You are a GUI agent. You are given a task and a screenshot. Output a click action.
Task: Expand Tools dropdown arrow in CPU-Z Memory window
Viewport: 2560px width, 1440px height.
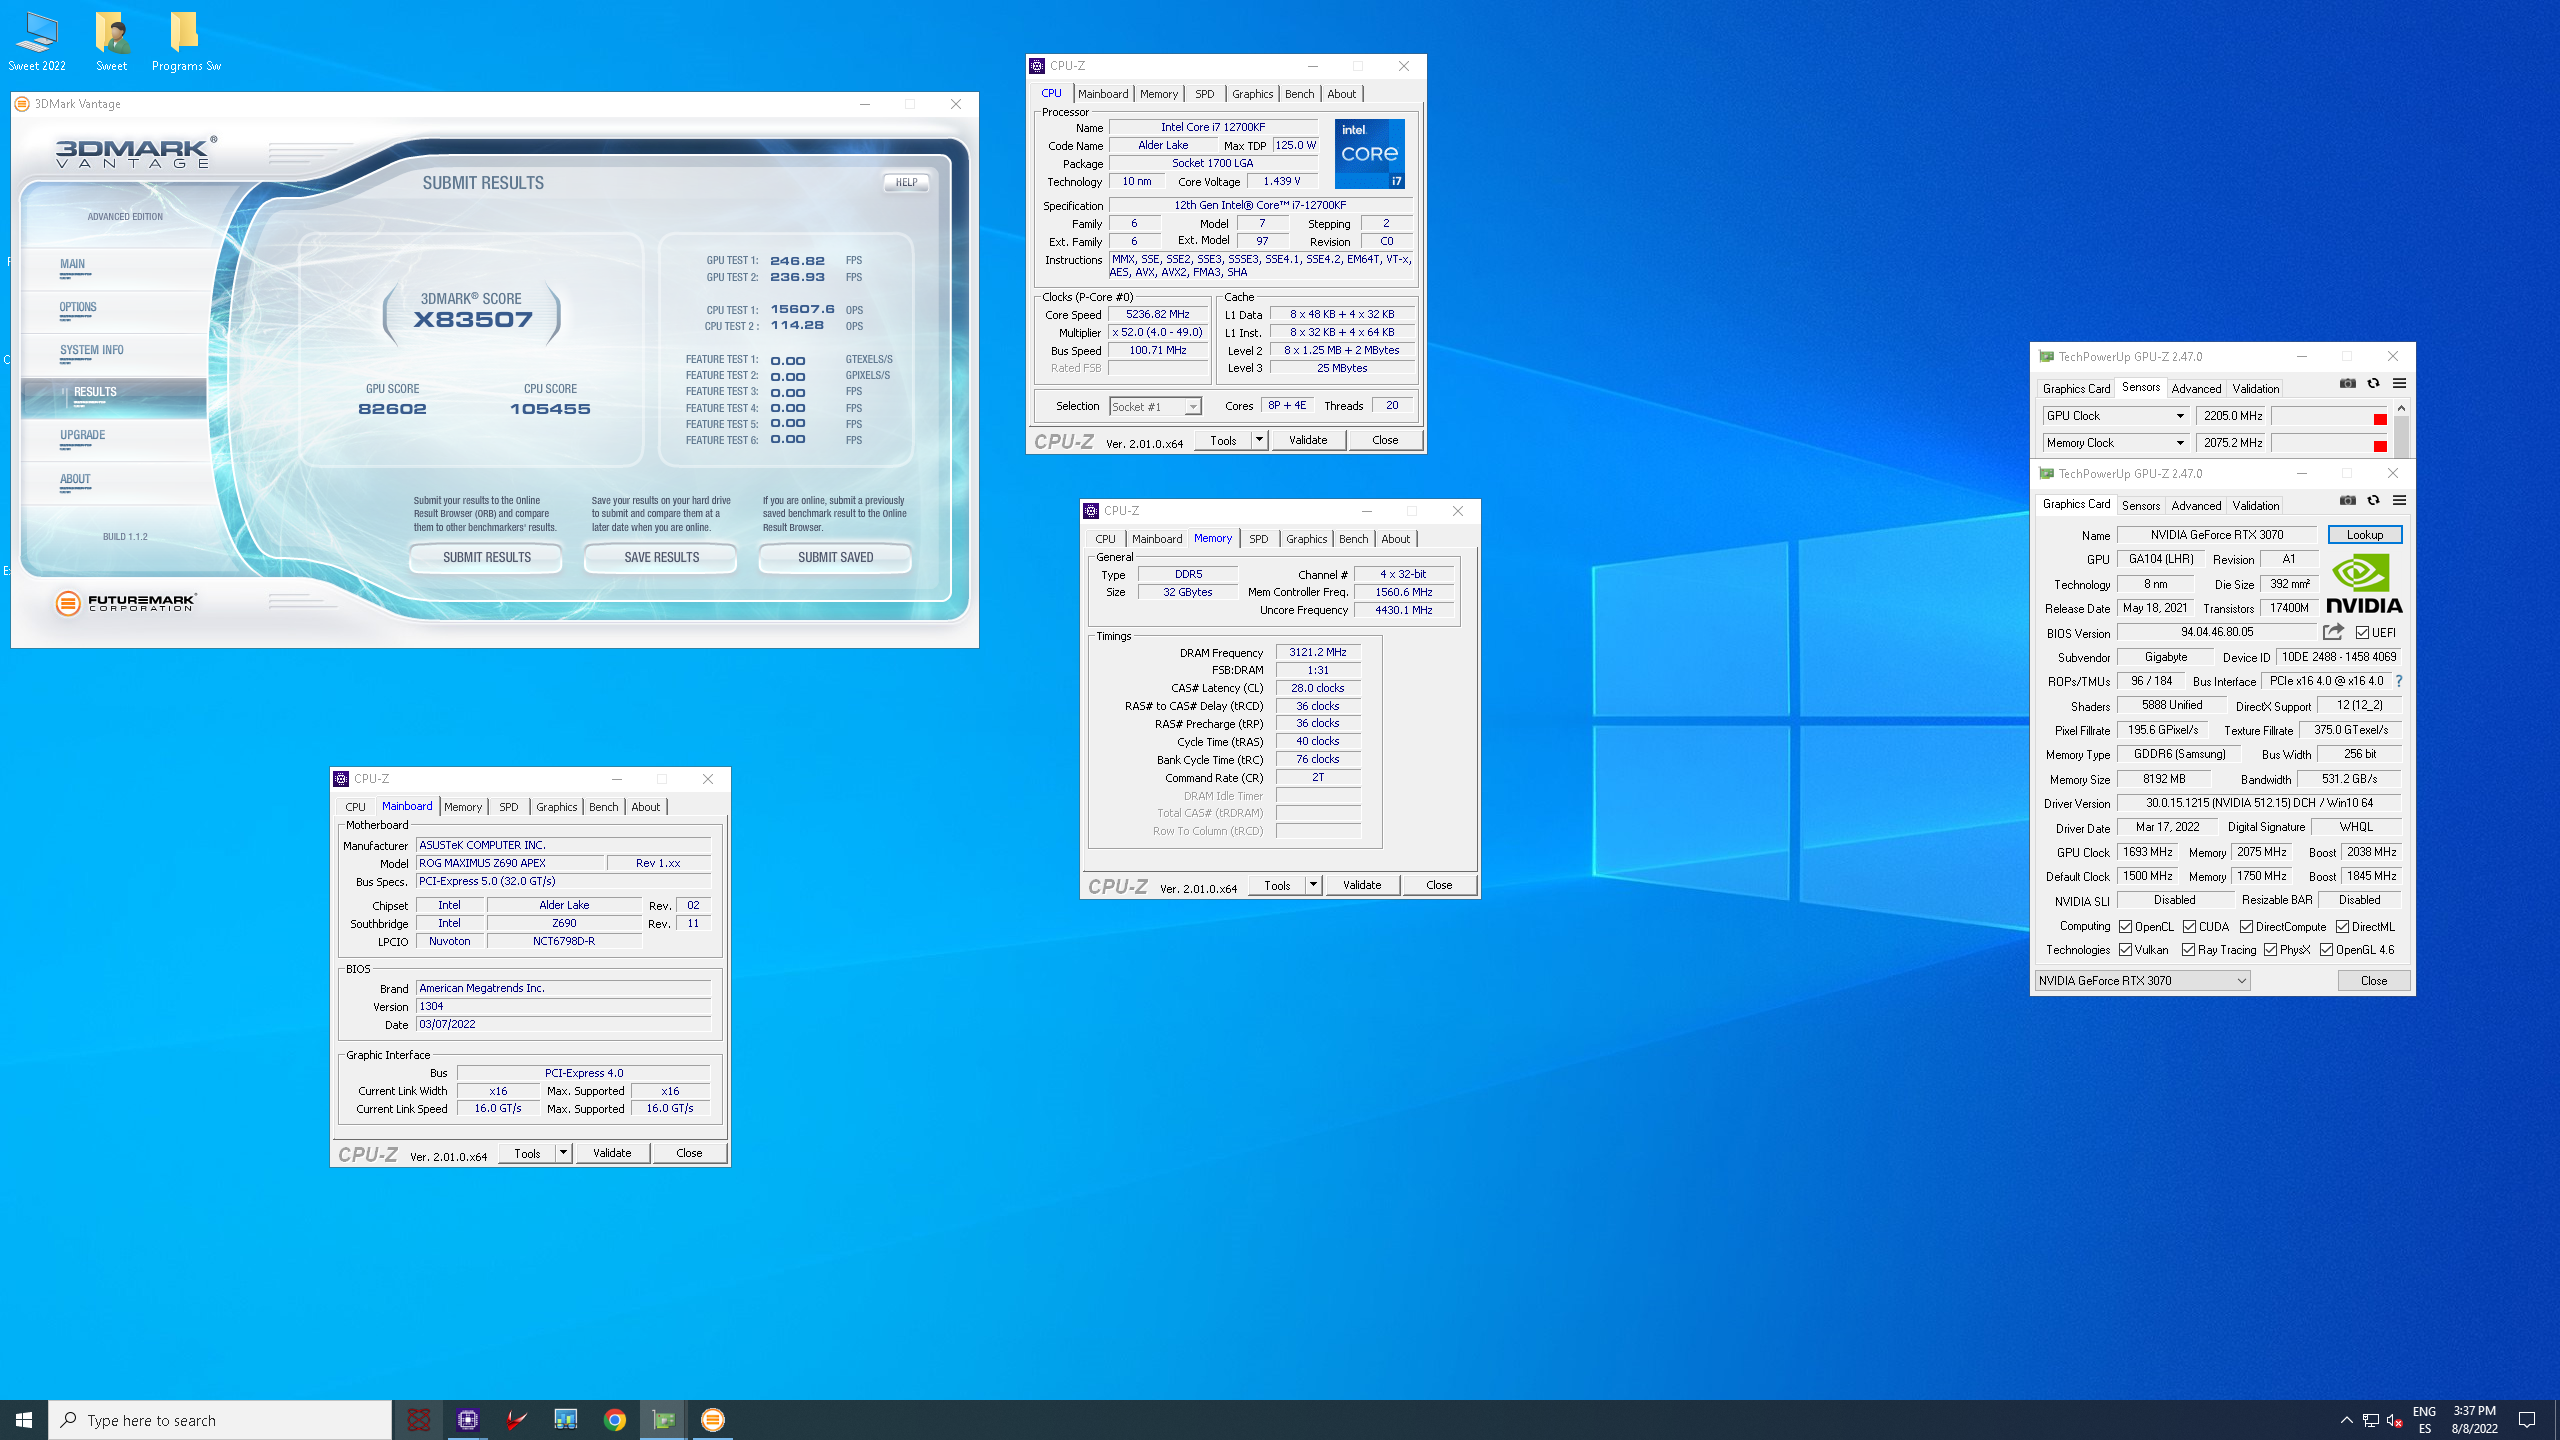(x=1313, y=885)
